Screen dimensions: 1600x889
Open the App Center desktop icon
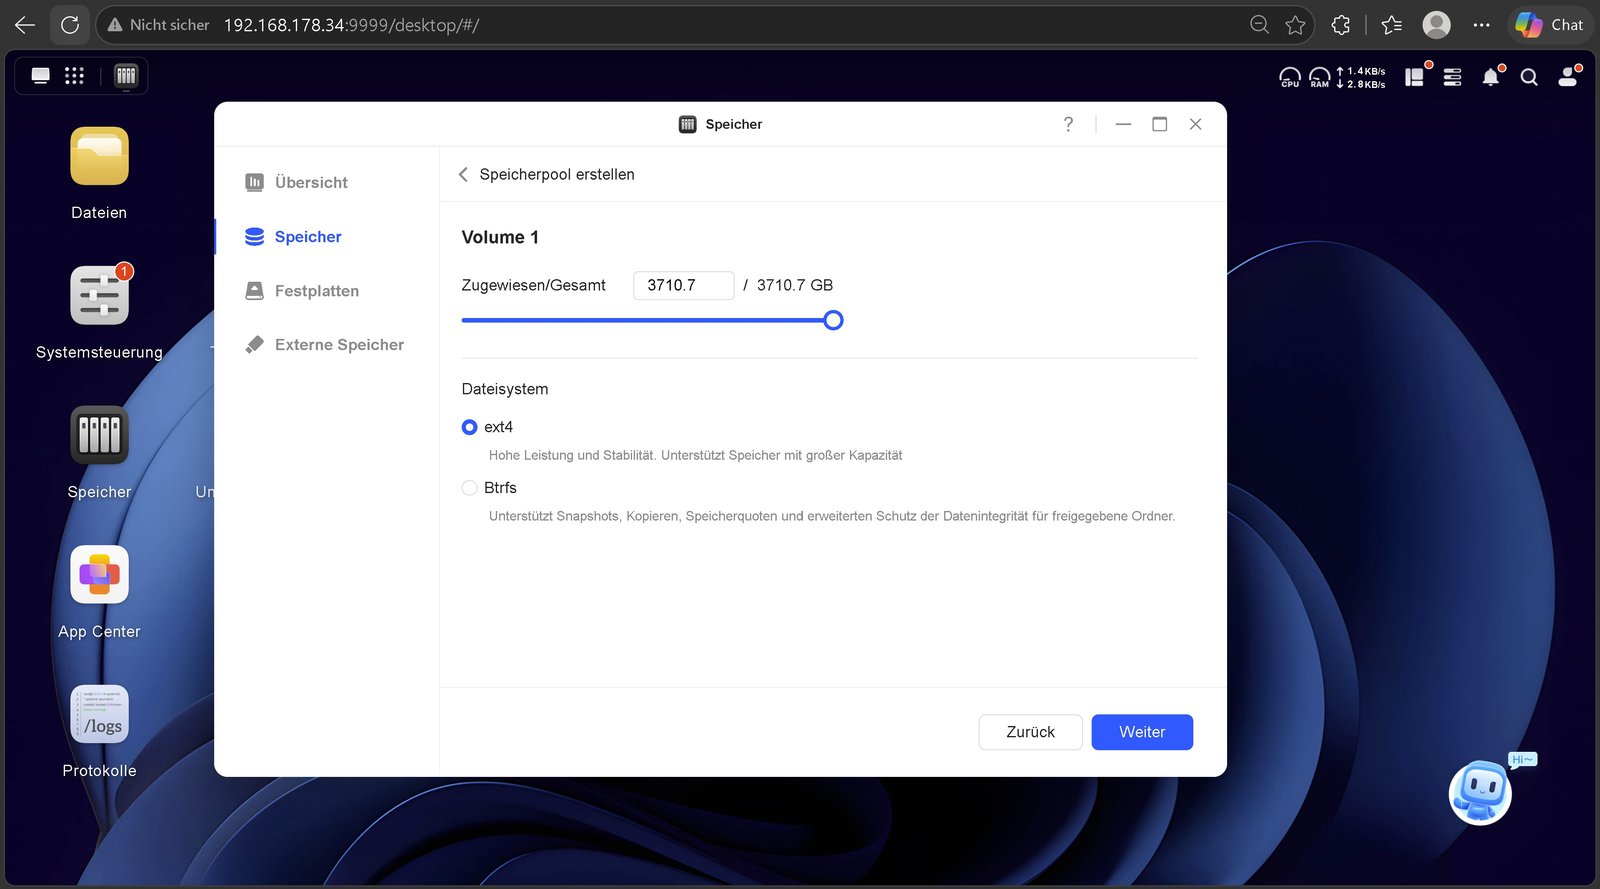(x=99, y=575)
